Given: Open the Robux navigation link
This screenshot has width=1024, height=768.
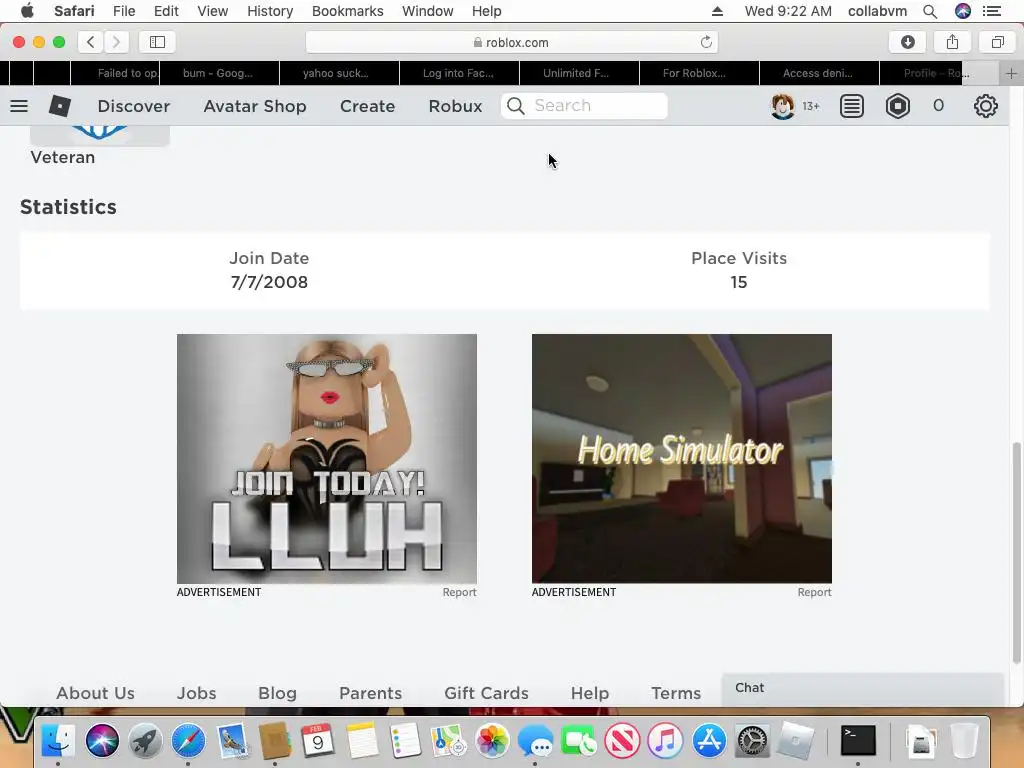Looking at the screenshot, I should 455,106.
